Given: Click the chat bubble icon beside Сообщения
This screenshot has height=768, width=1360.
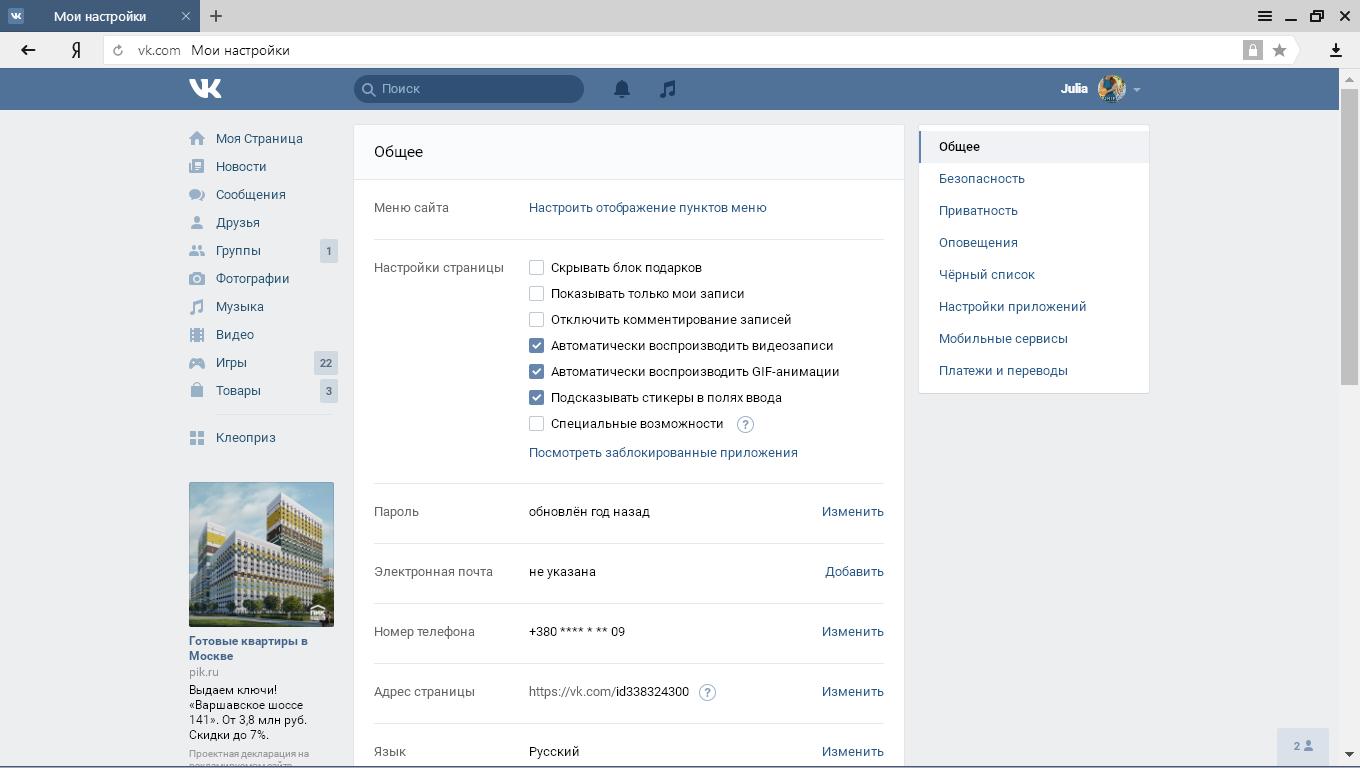Looking at the screenshot, I should coord(197,195).
